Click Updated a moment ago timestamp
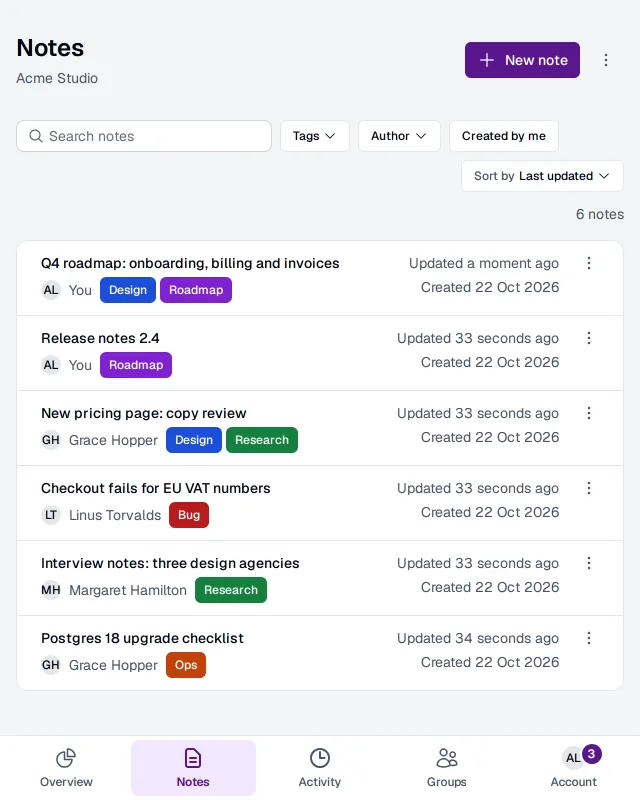 [x=484, y=263]
